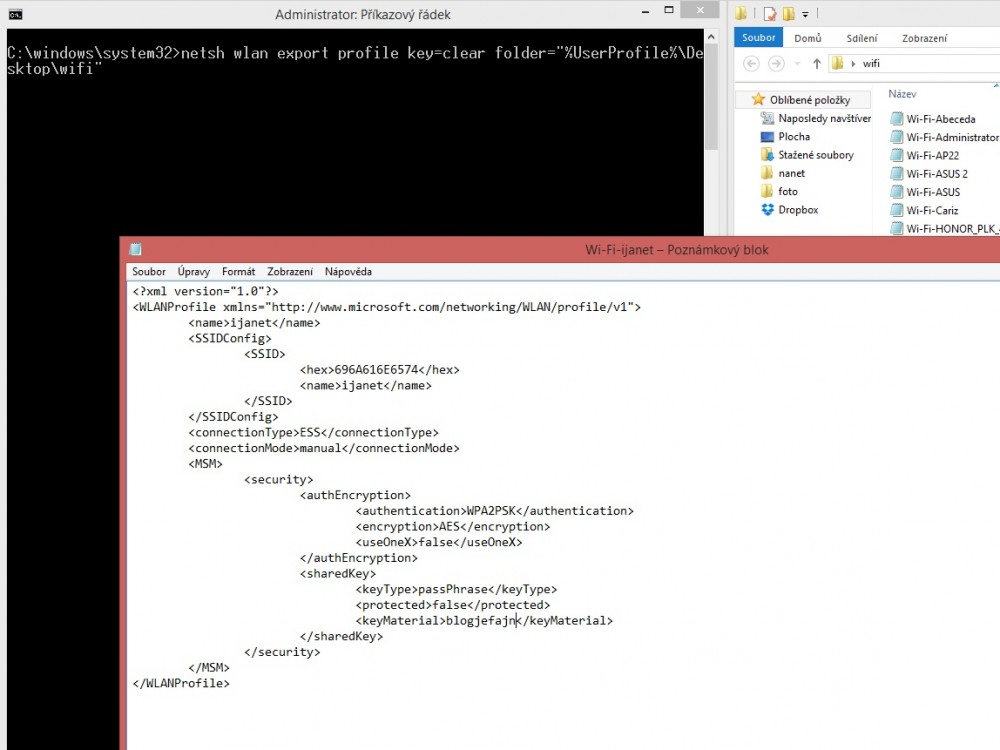Click the Notepad icon in Wi-Fi-ijanet title bar

pos(135,250)
